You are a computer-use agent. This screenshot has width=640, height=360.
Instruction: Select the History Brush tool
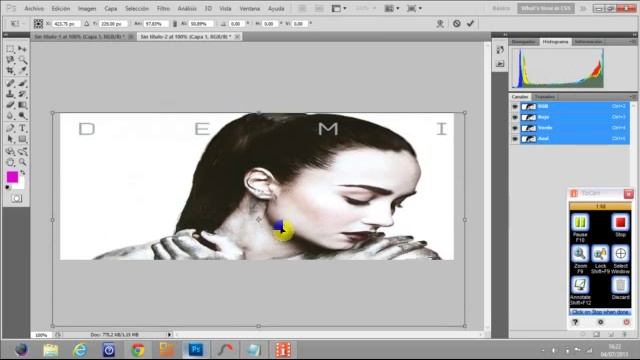(22, 94)
